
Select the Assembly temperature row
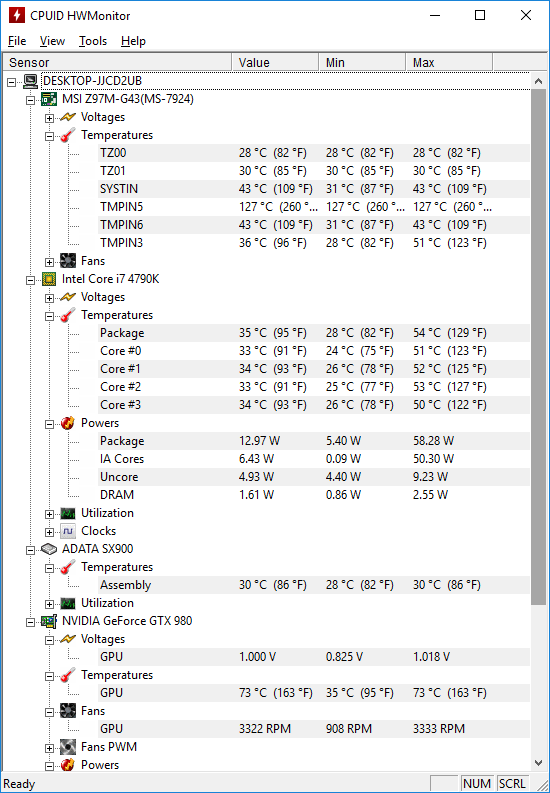(x=313, y=585)
